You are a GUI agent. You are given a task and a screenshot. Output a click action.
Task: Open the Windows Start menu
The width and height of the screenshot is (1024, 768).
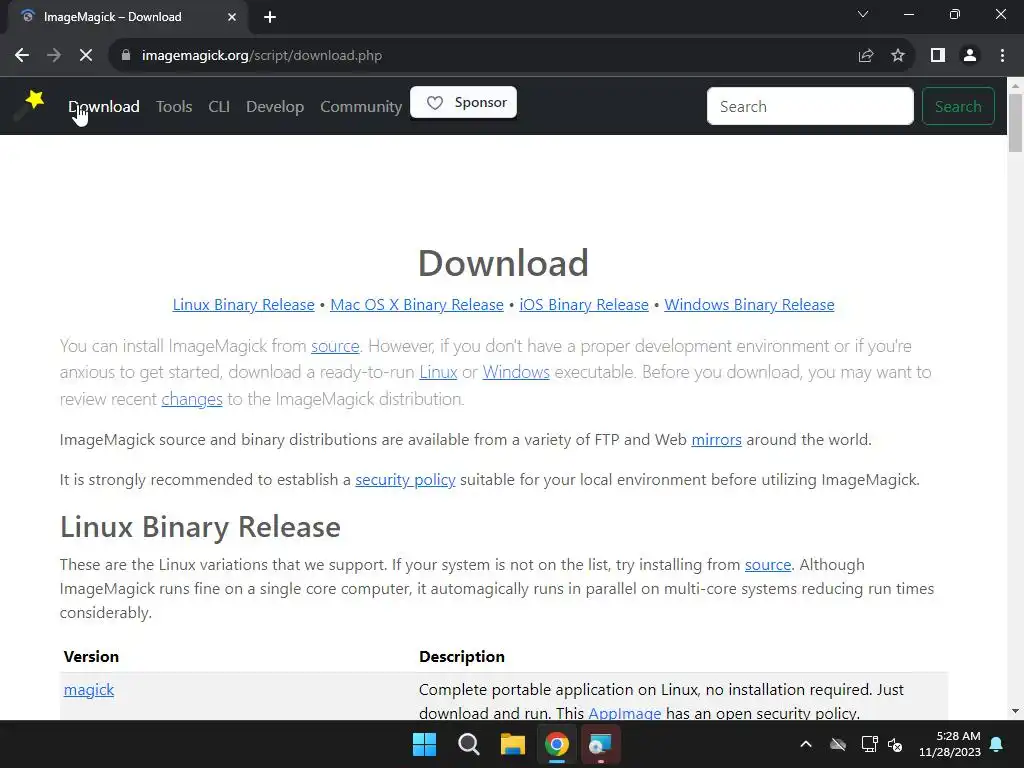pyautogui.click(x=424, y=744)
